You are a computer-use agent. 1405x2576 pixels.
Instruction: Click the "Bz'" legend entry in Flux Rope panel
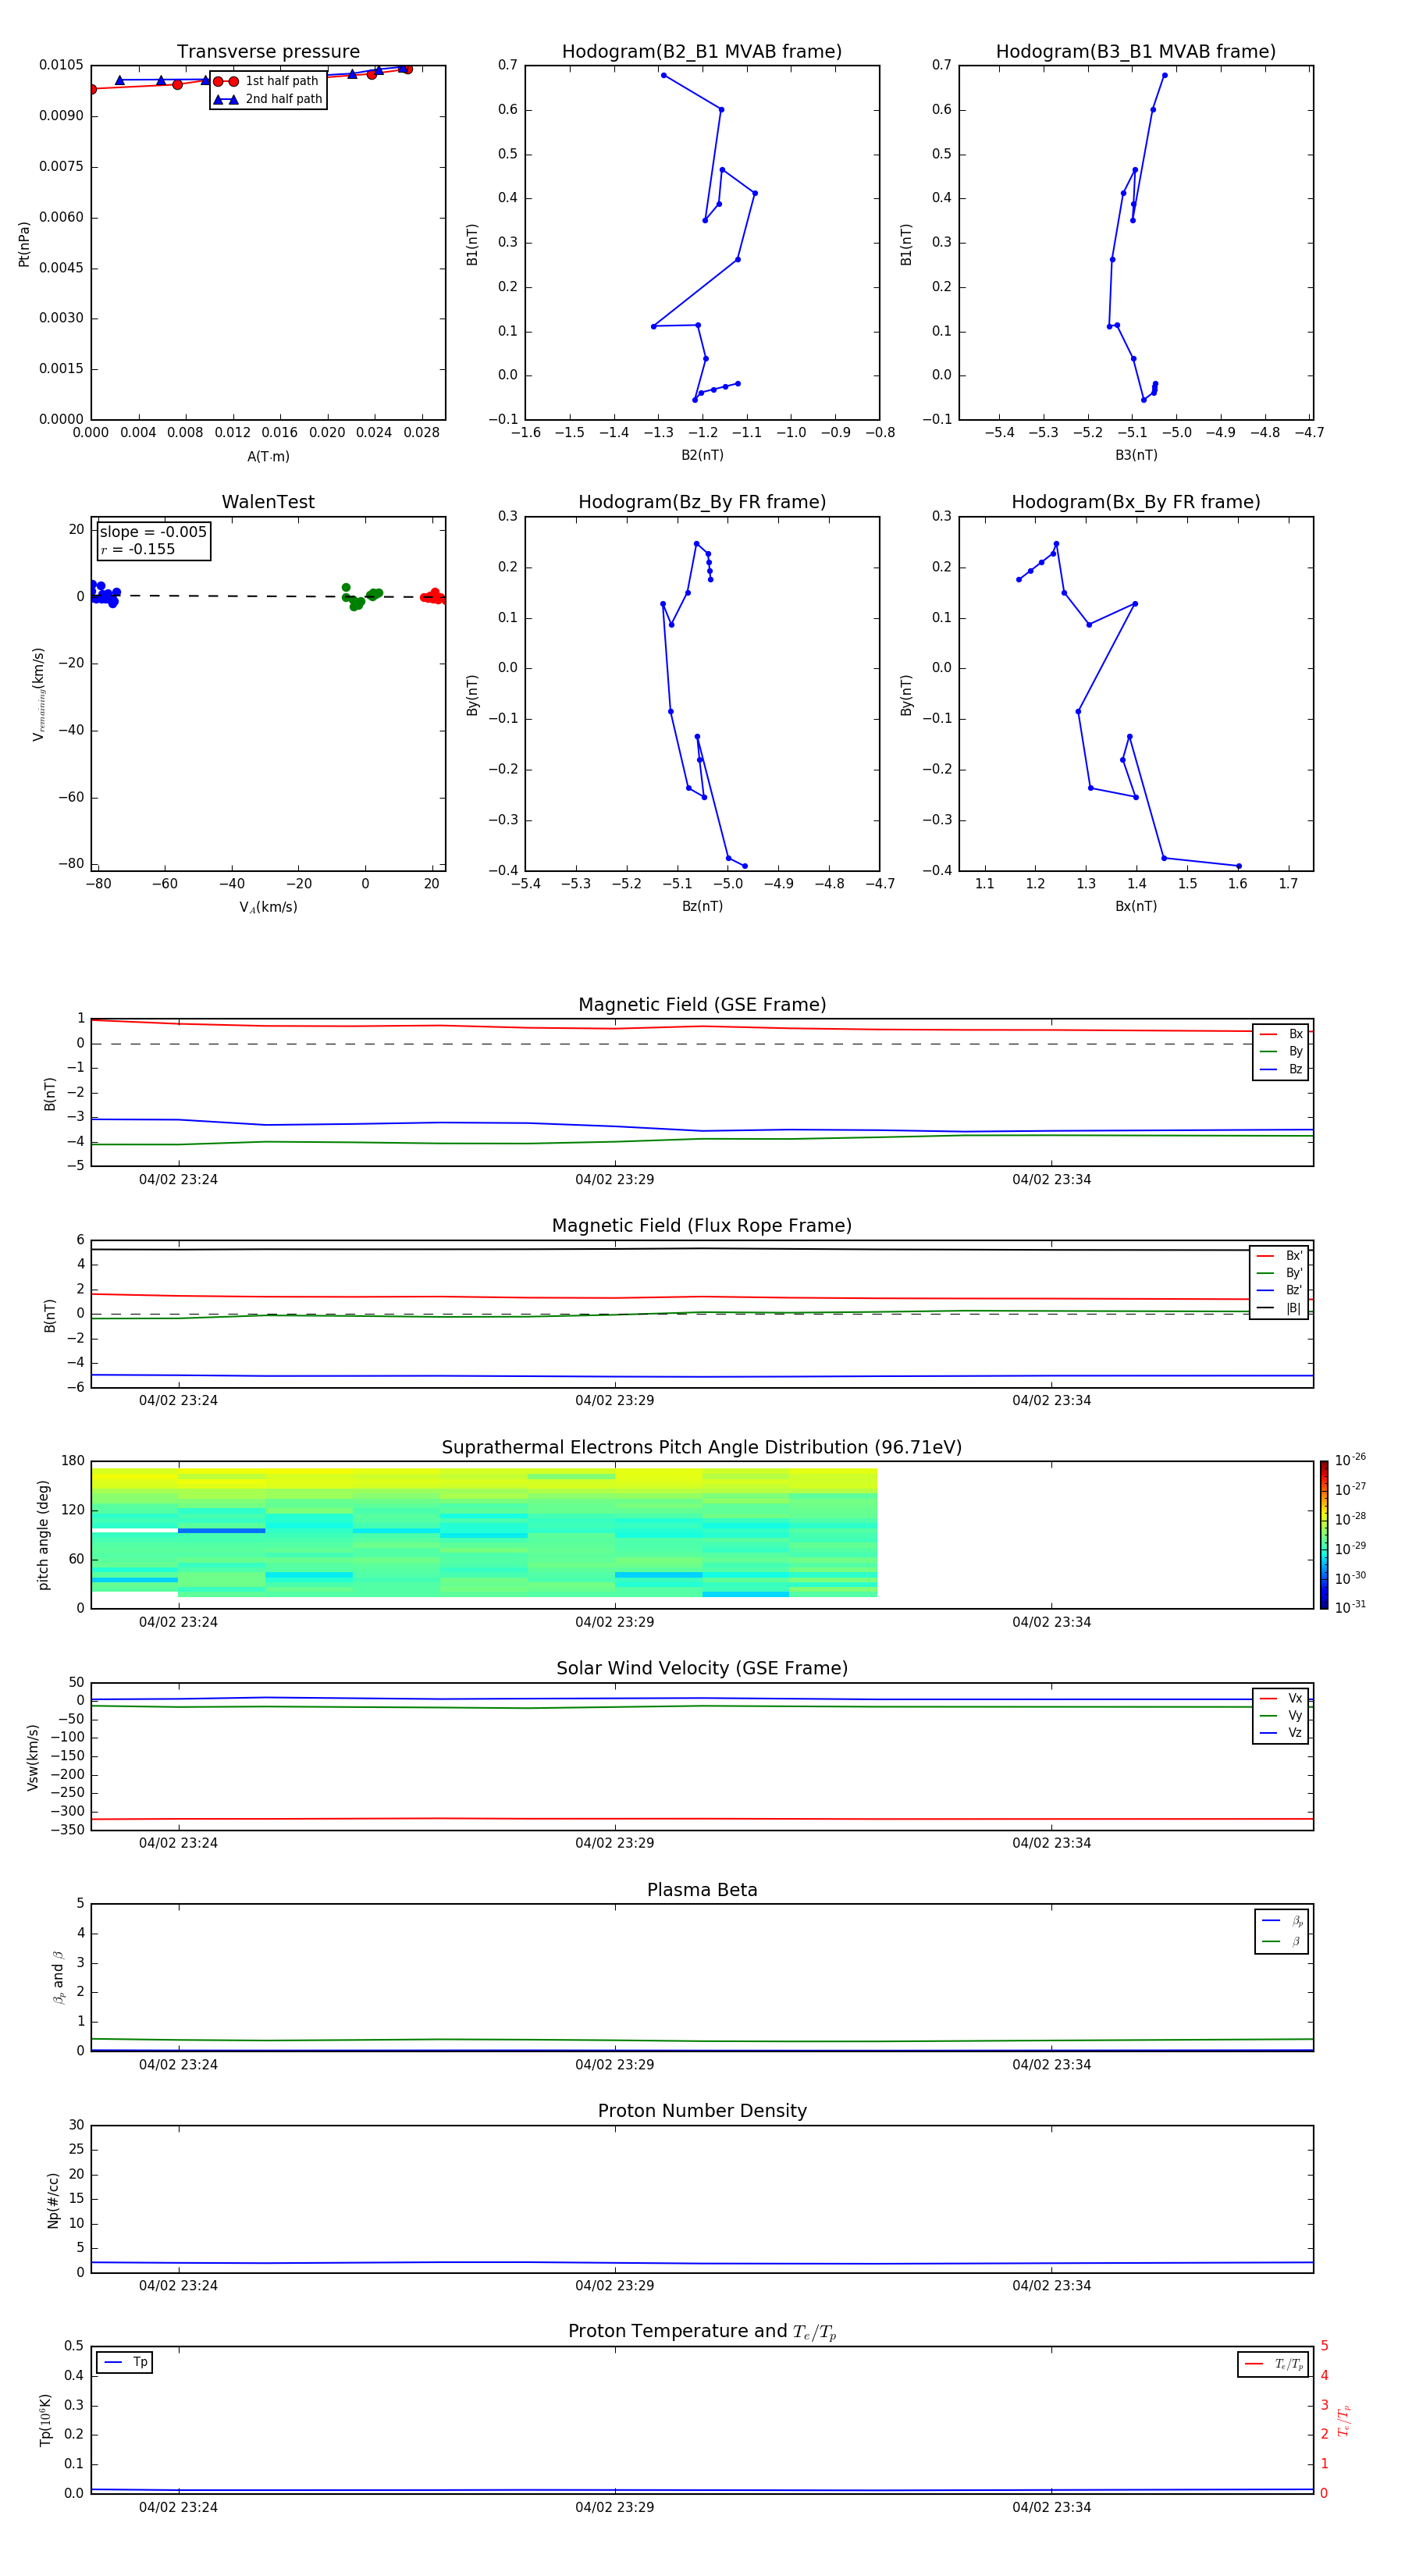point(1280,1290)
